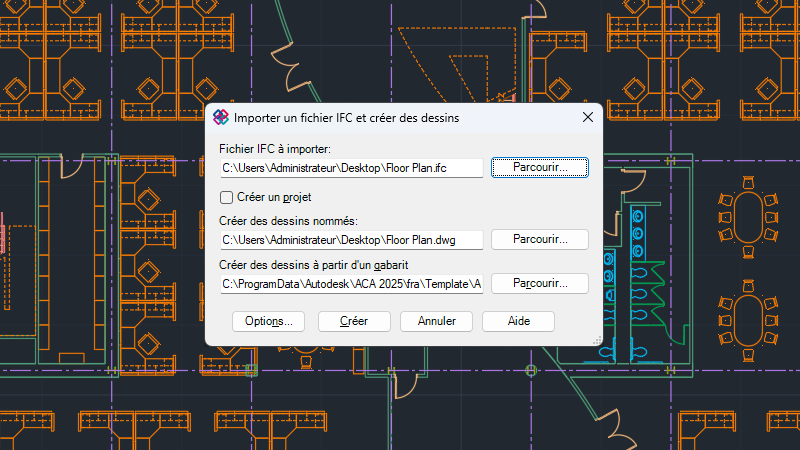Cancel the import with Annuler
Screen dimensions: 800x450
click(x=436, y=321)
